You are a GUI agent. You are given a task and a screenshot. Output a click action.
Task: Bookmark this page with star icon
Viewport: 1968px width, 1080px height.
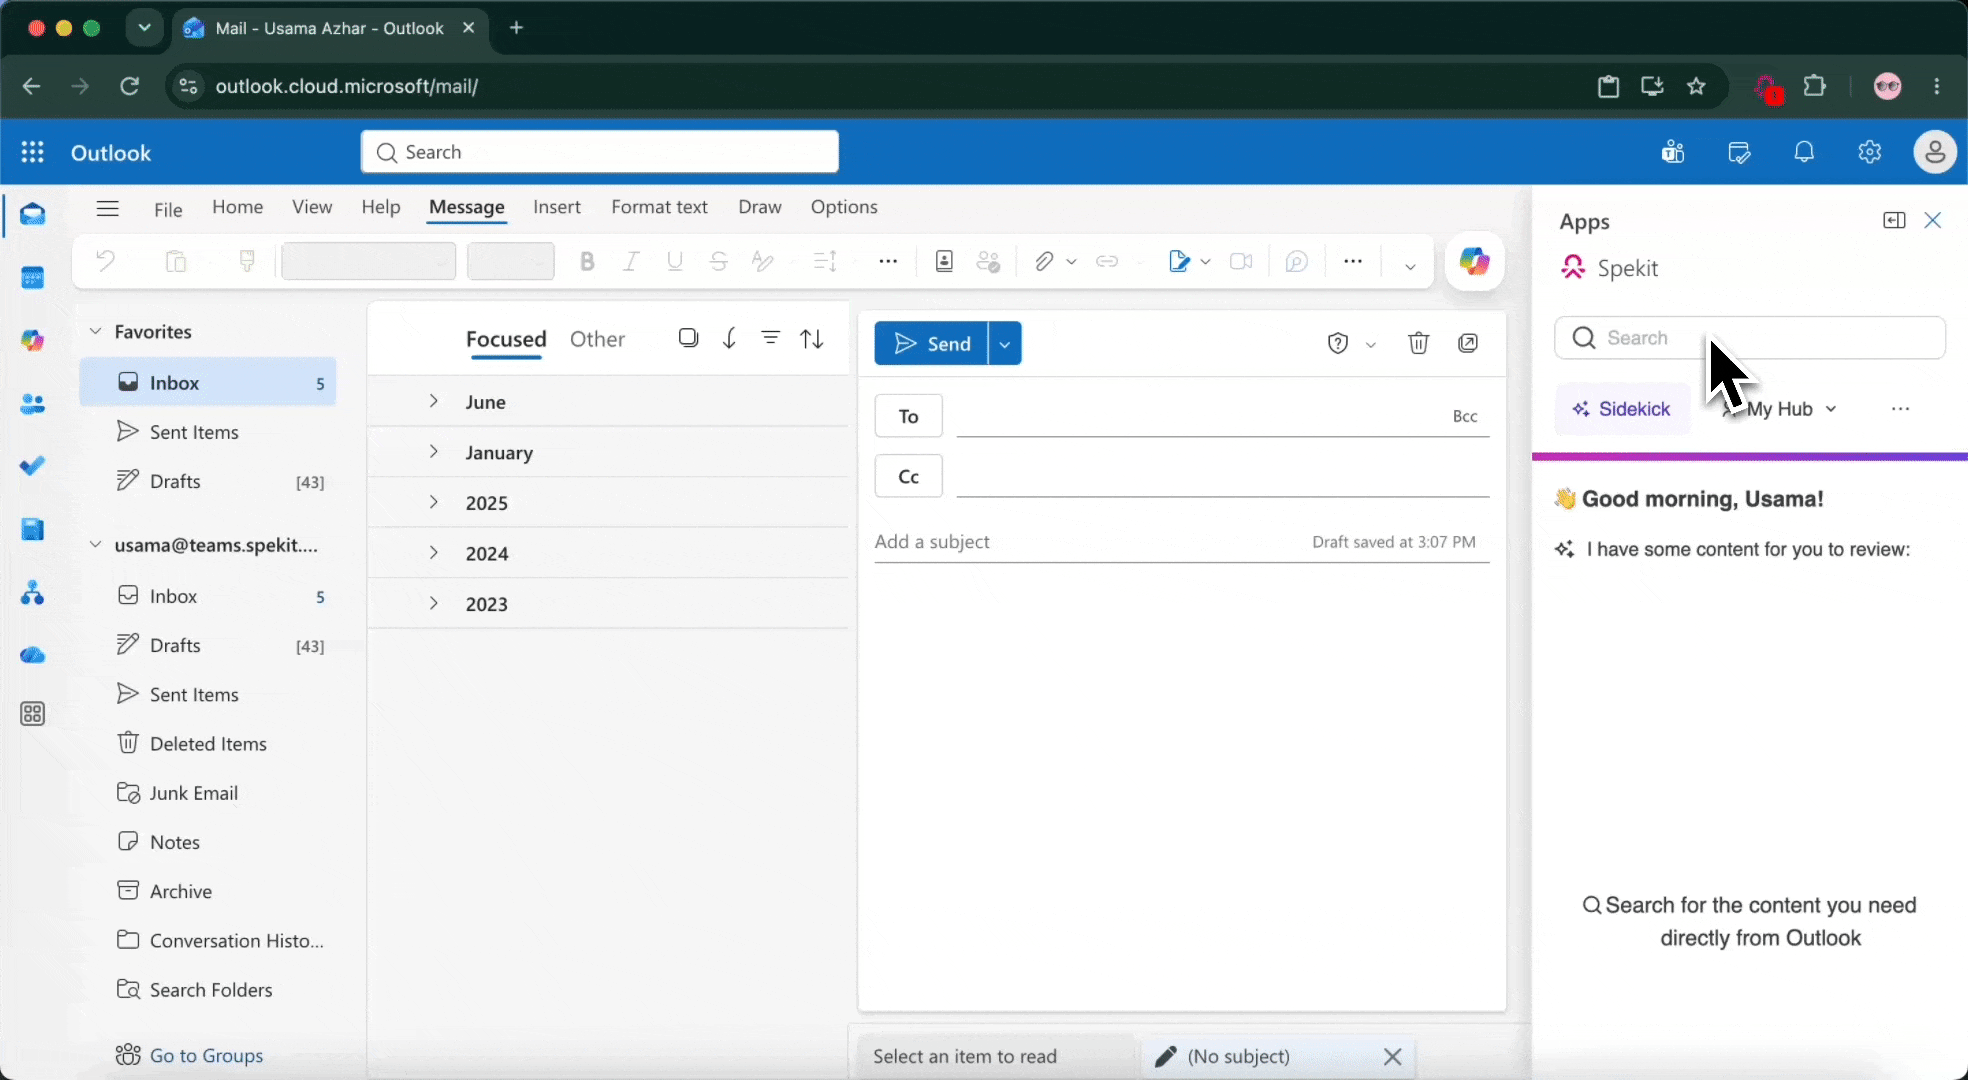click(1696, 86)
